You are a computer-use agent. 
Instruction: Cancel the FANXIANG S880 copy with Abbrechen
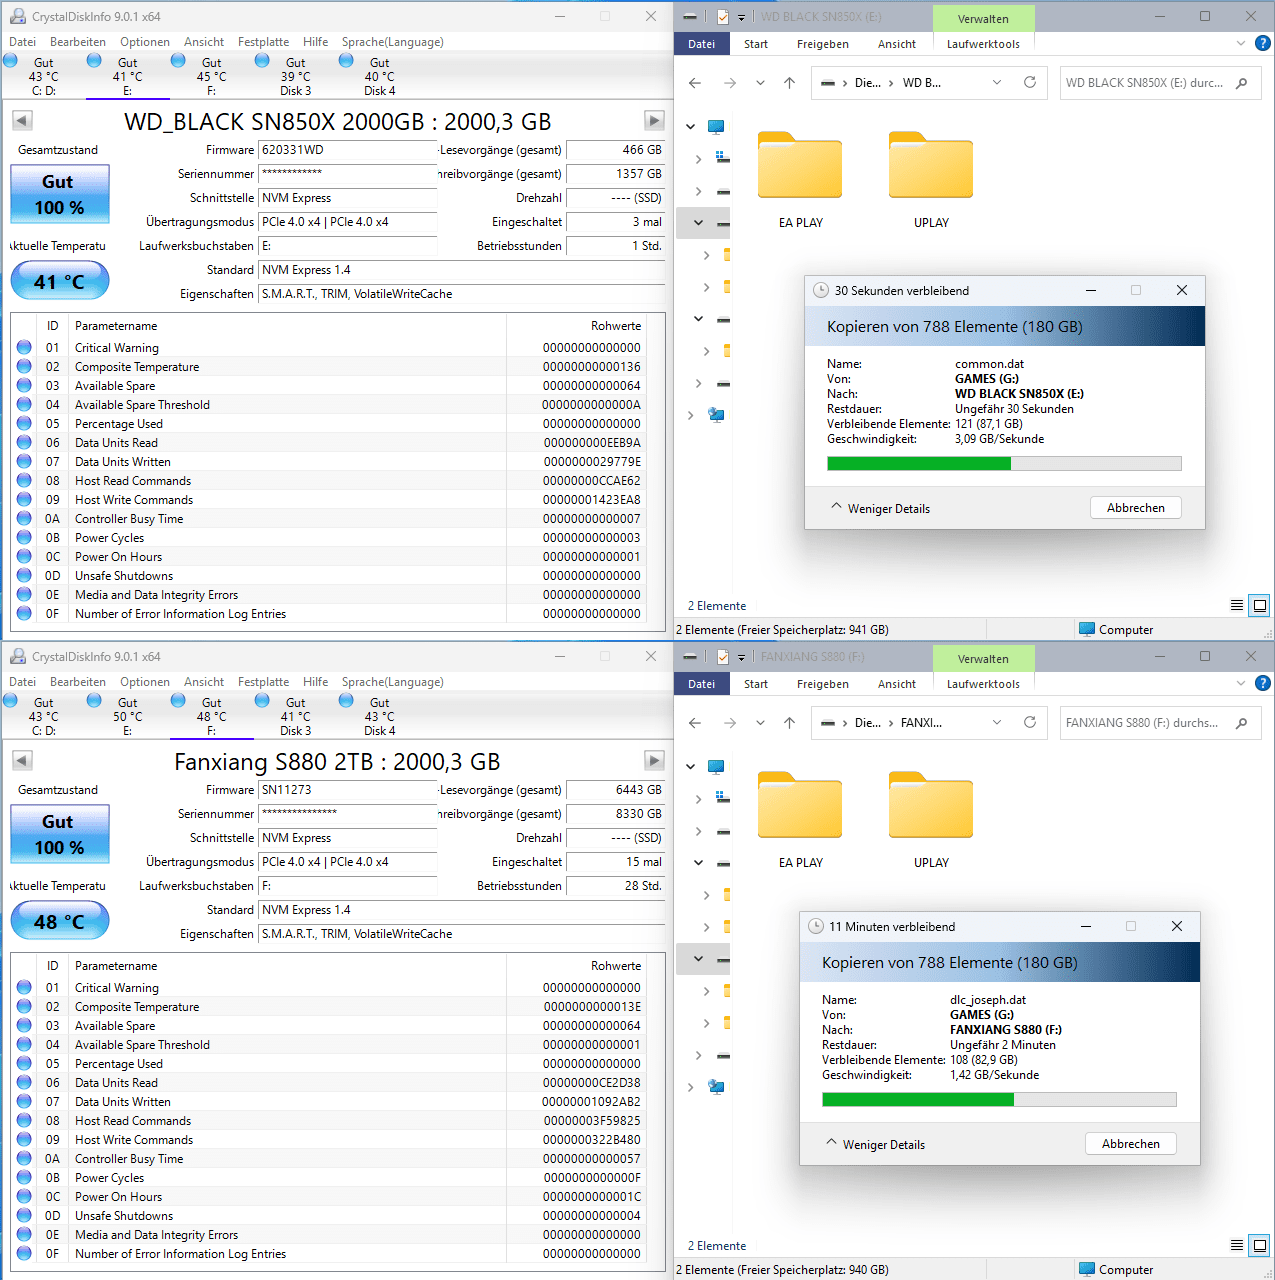pyautogui.click(x=1130, y=1144)
